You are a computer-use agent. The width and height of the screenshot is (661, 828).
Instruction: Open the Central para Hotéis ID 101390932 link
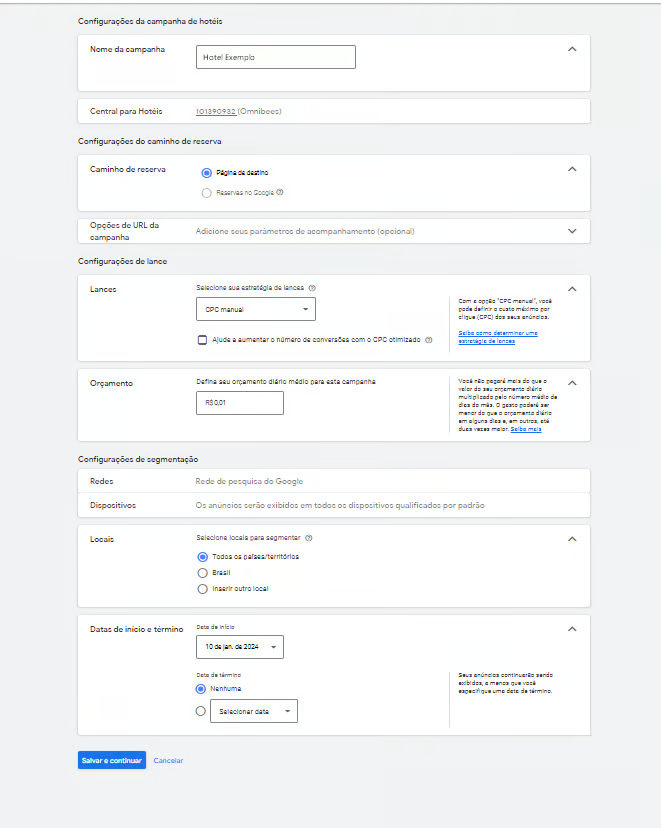215,111
